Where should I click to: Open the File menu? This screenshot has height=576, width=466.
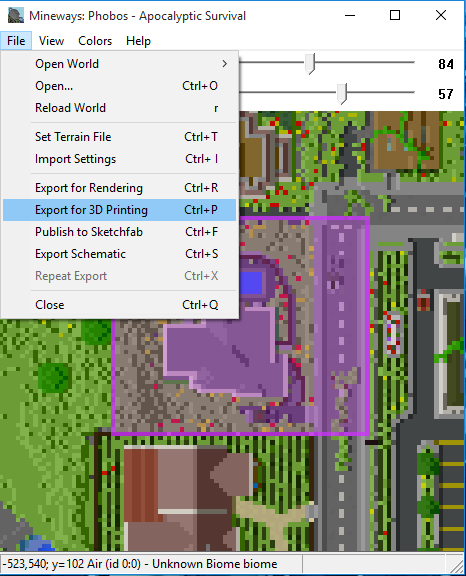16,41
